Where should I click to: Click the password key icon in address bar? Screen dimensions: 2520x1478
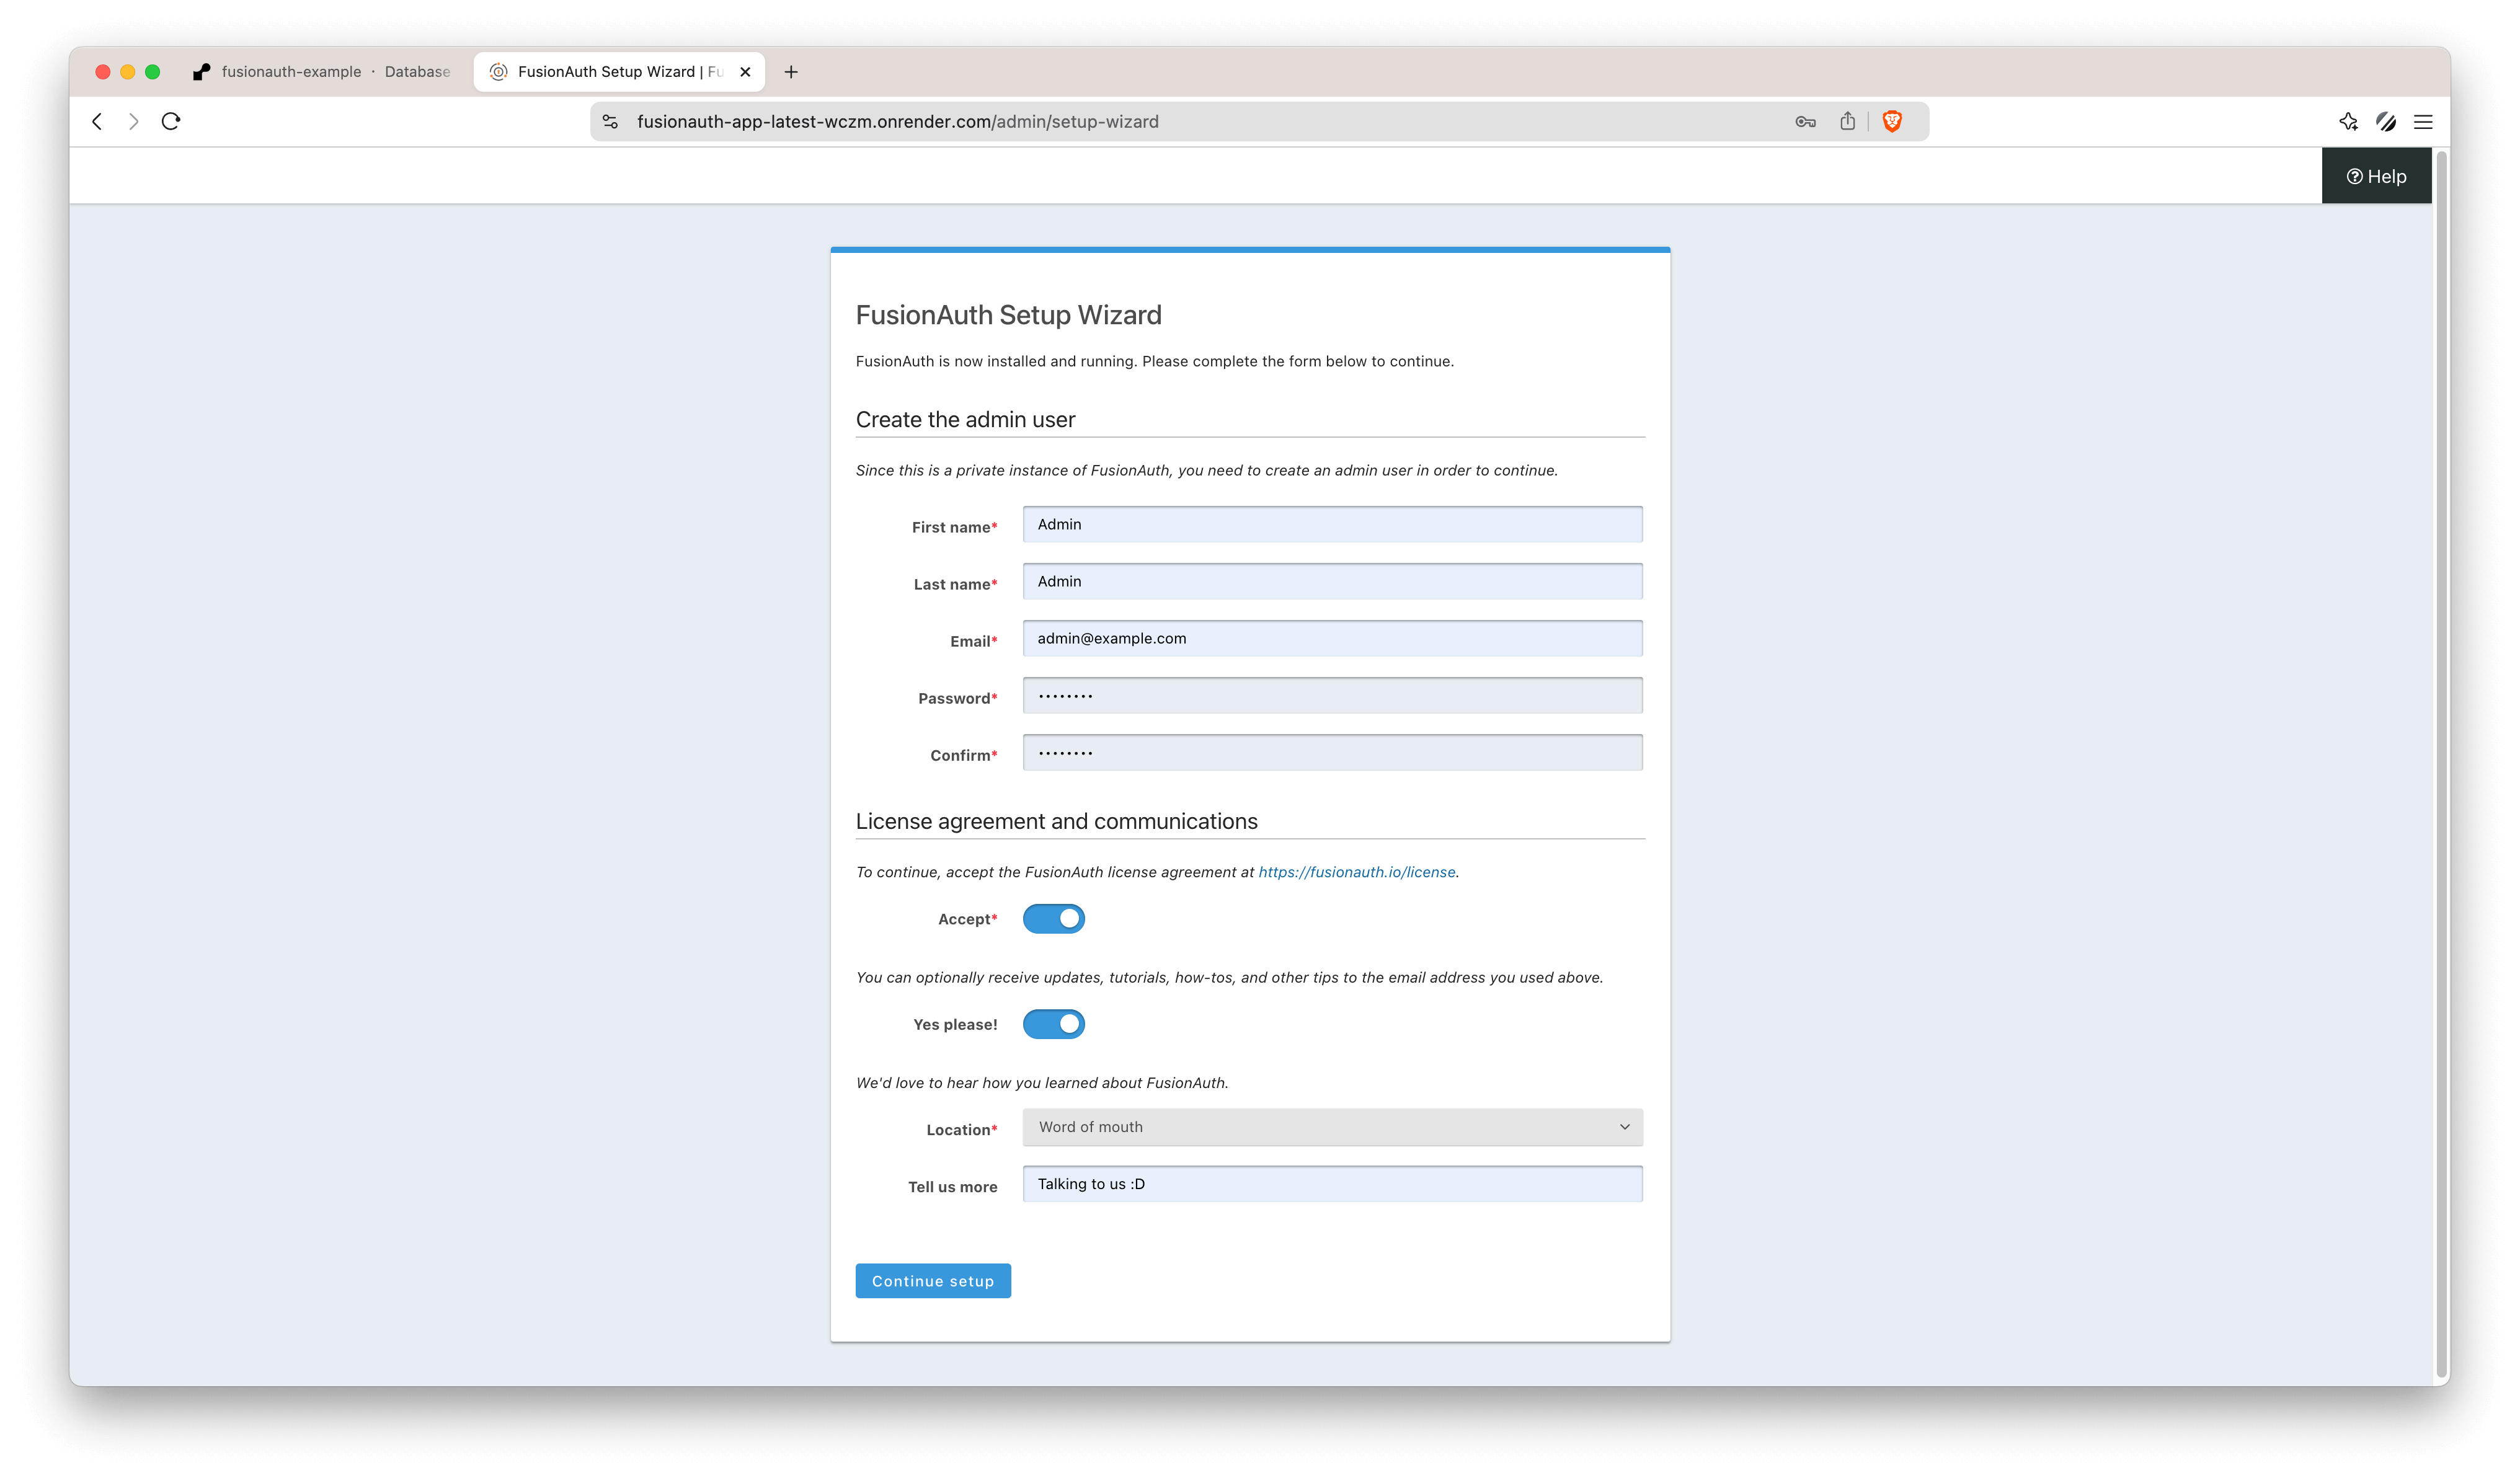pos(1805,122)
